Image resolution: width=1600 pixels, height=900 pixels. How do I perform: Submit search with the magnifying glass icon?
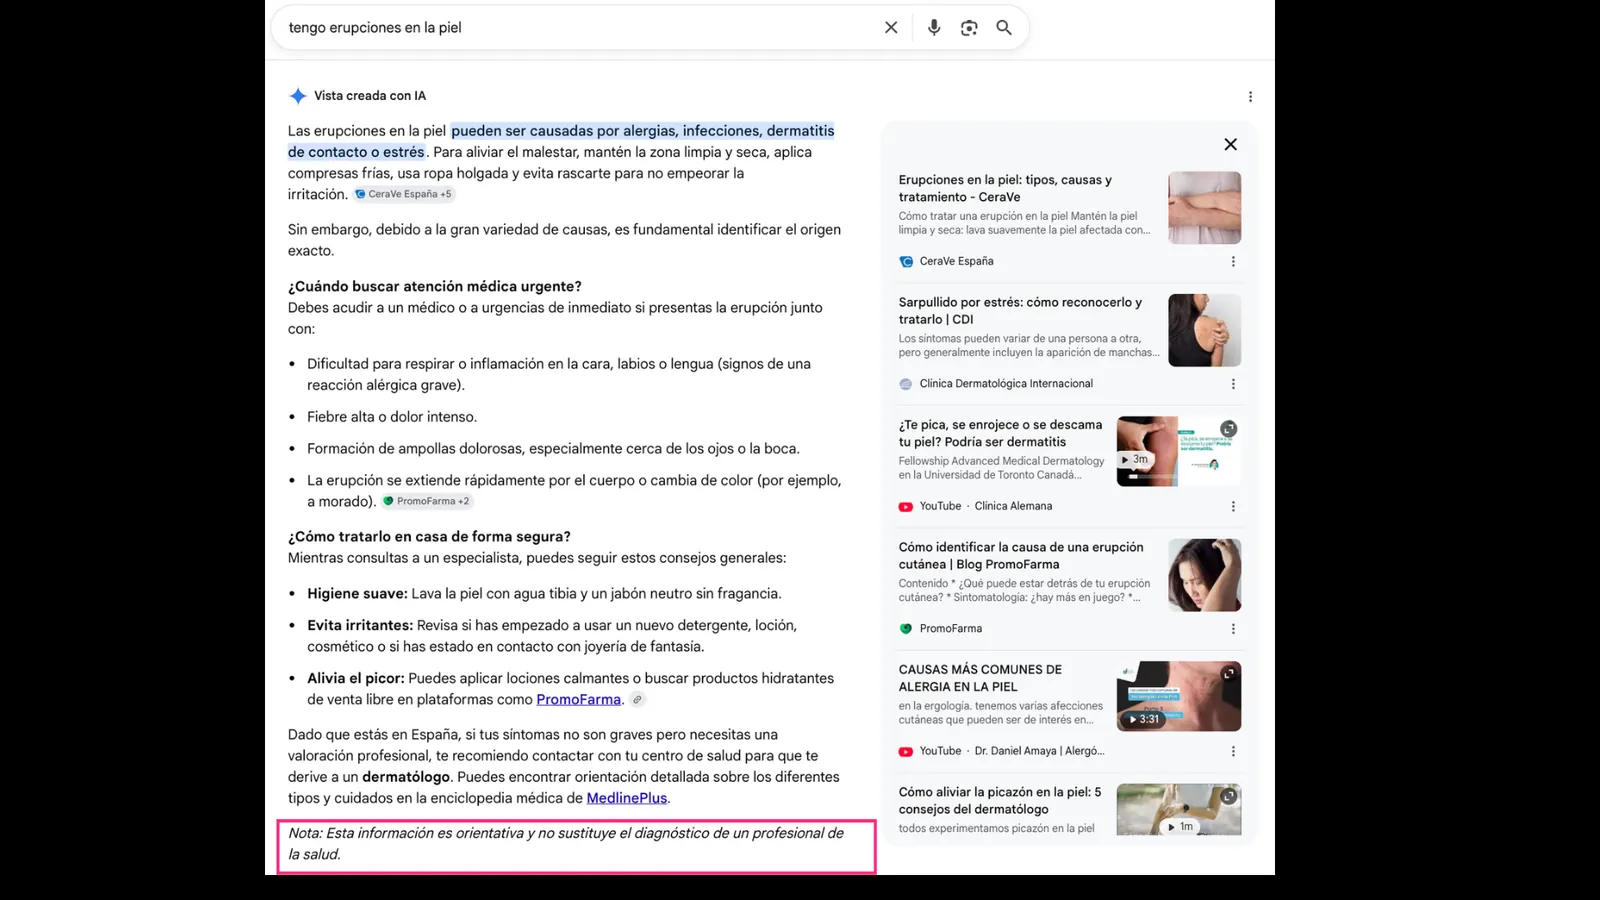pos(1004,28)
